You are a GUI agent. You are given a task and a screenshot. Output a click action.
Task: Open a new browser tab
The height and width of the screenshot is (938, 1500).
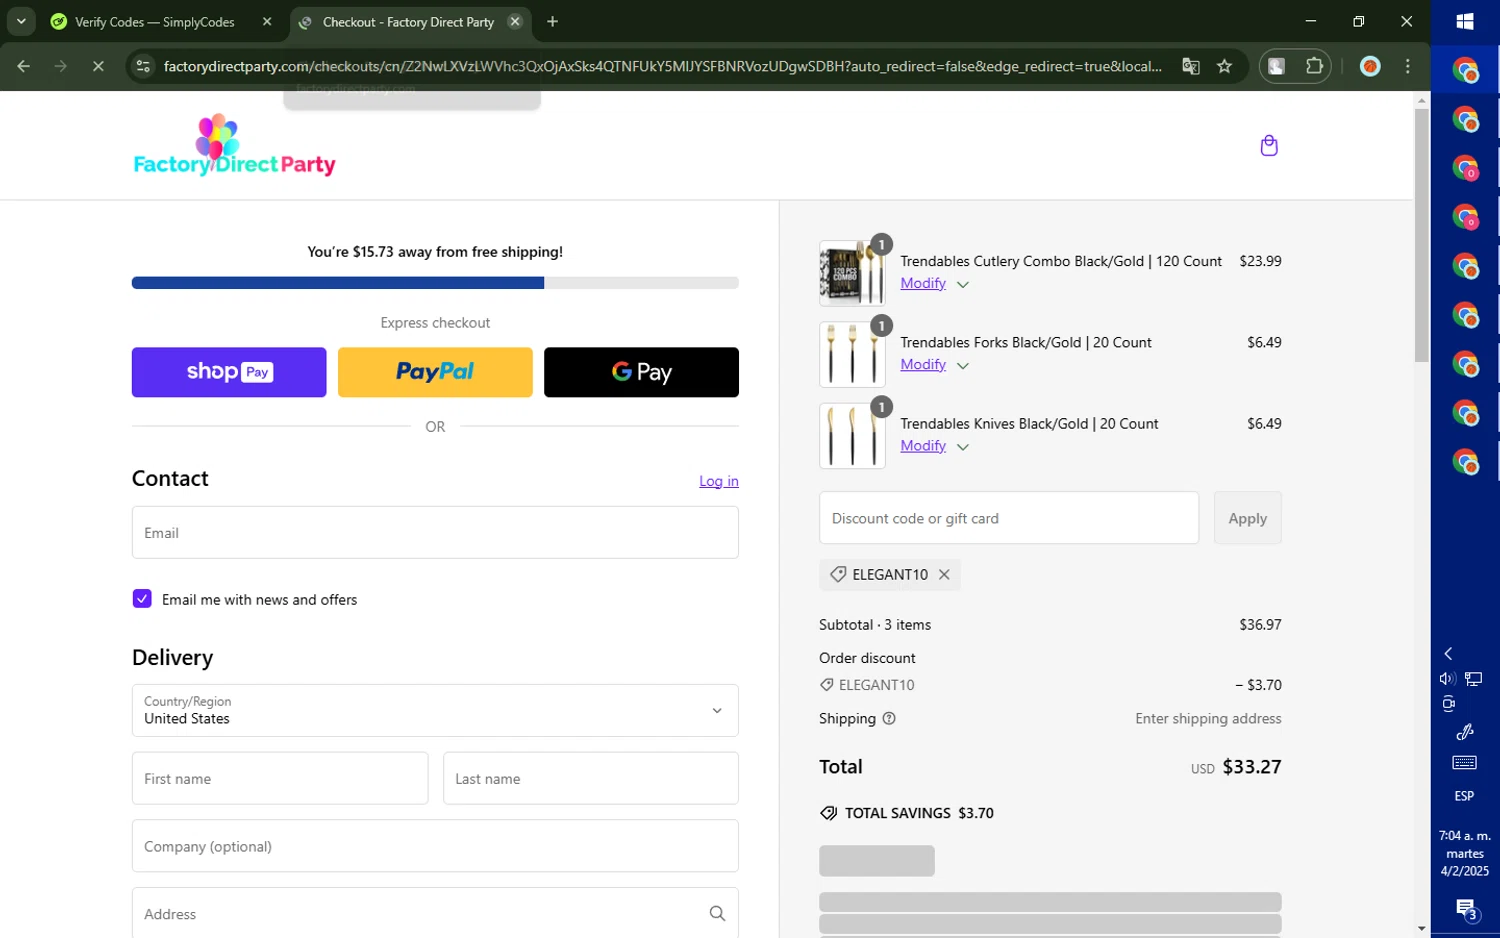552,21
